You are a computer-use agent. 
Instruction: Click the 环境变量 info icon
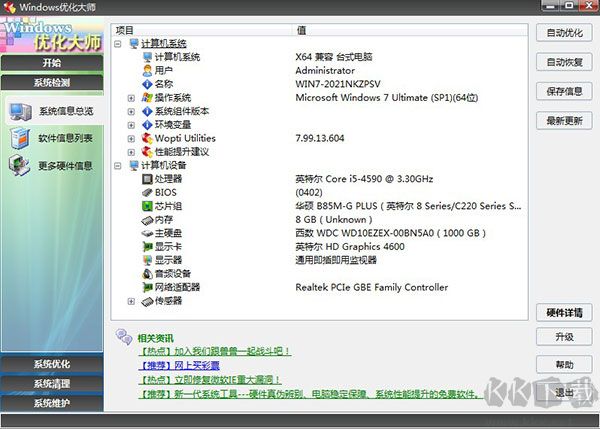[147, 125]
